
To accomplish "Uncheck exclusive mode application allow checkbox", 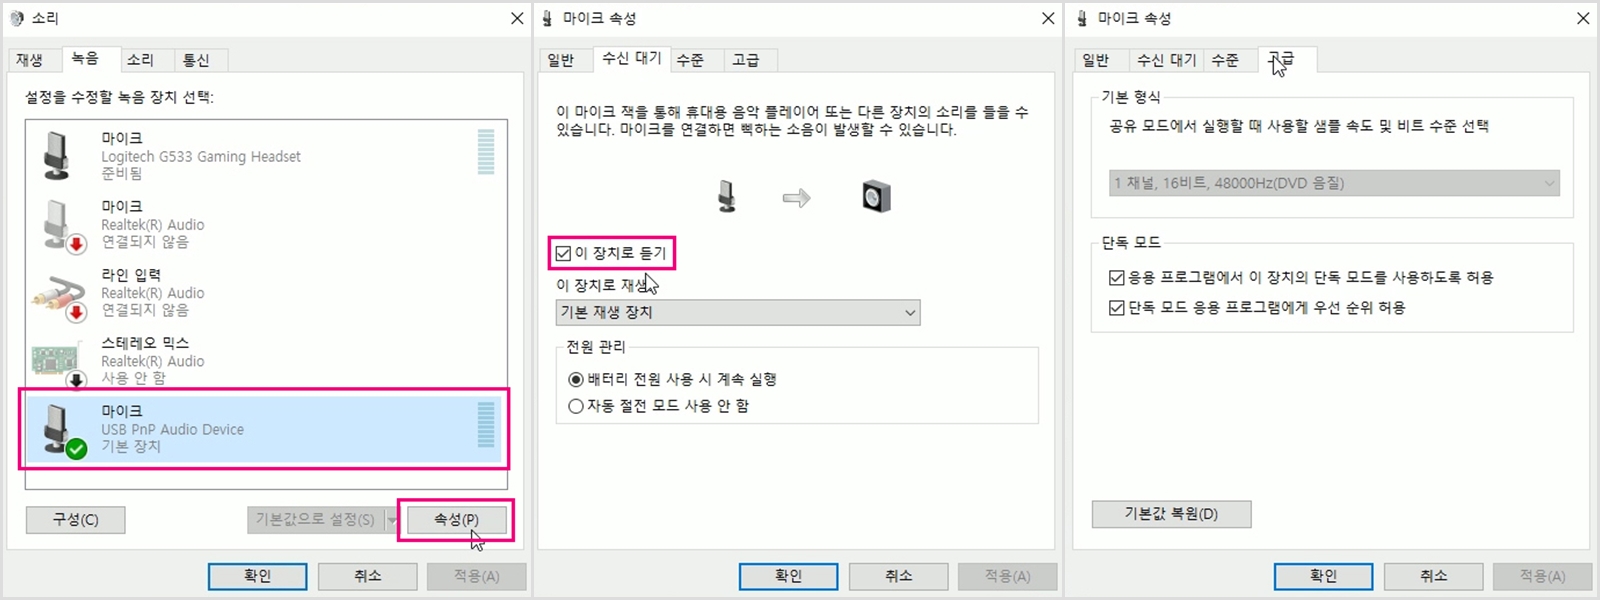I will pyautogui.click(x=1117, y=277).
